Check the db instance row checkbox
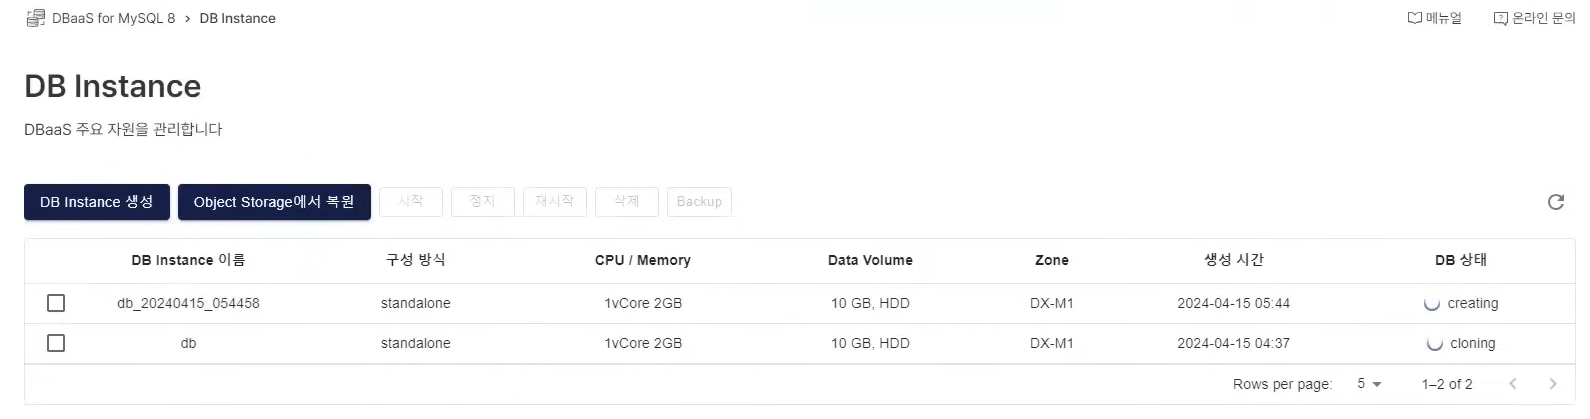This screenshot has width=1590, height=419. [x=56, y=343]
